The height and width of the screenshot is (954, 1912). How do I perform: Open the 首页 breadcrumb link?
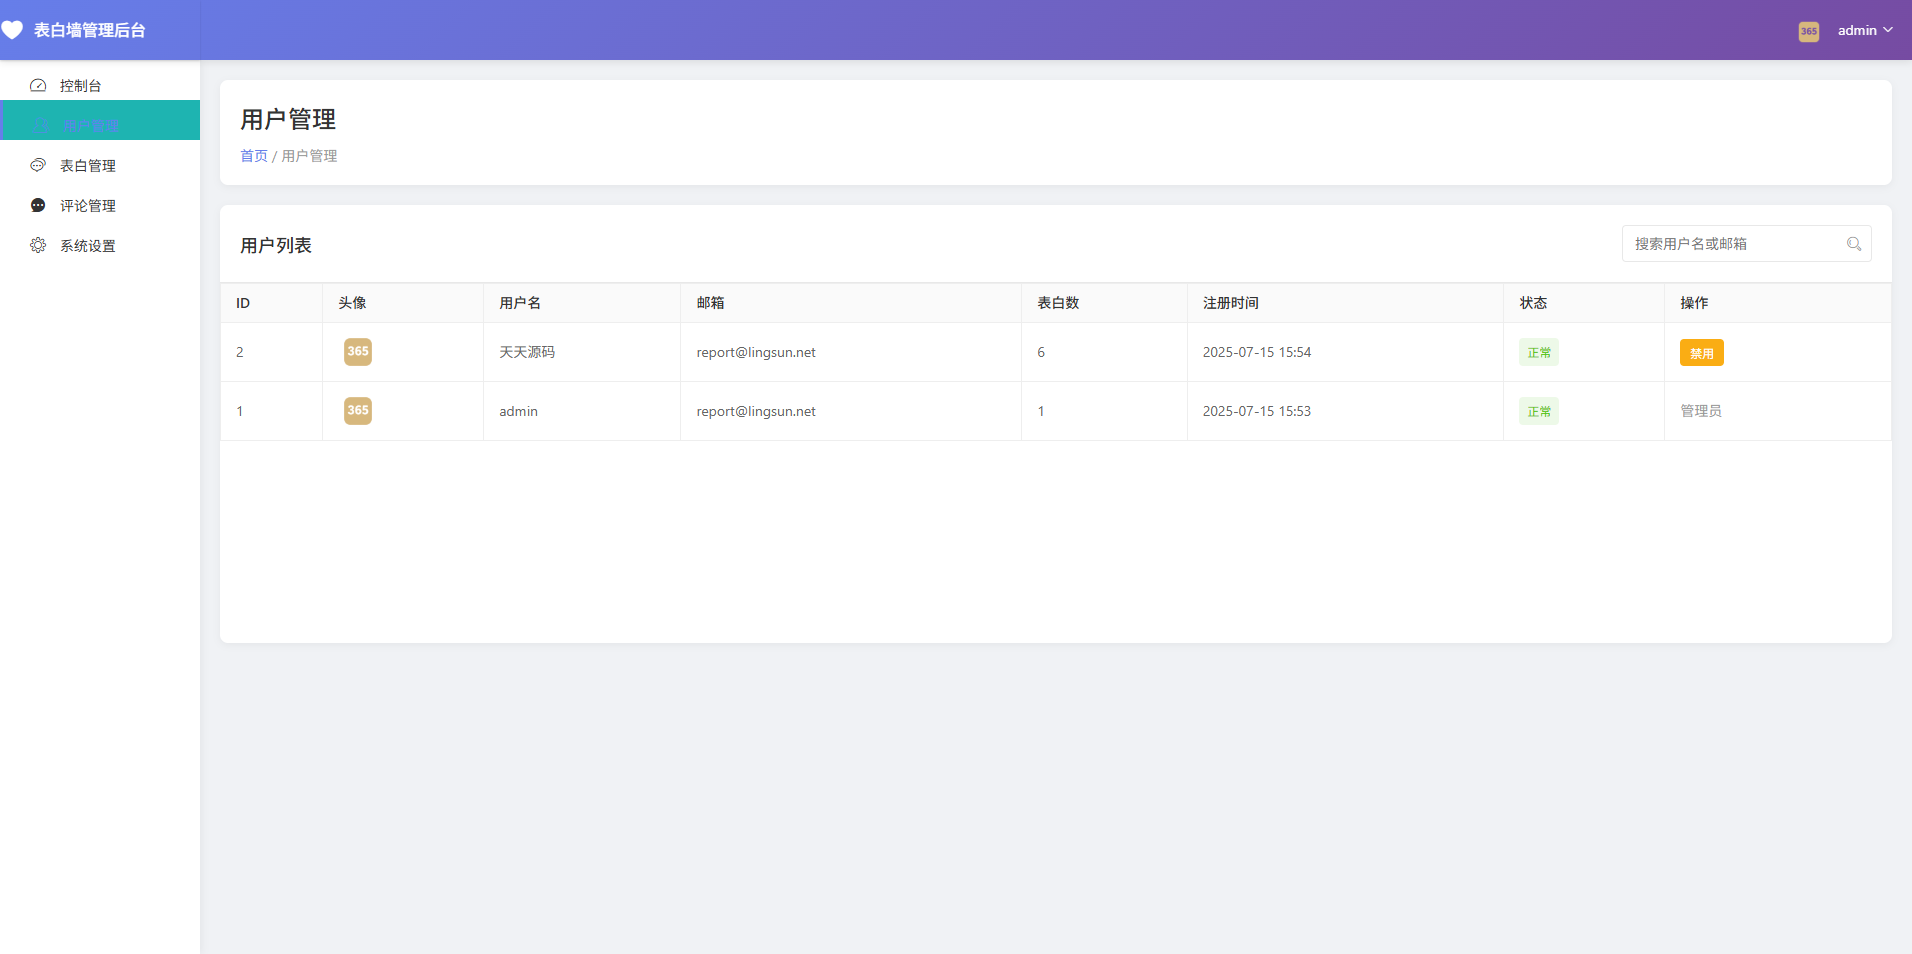(x=253, y=155)
